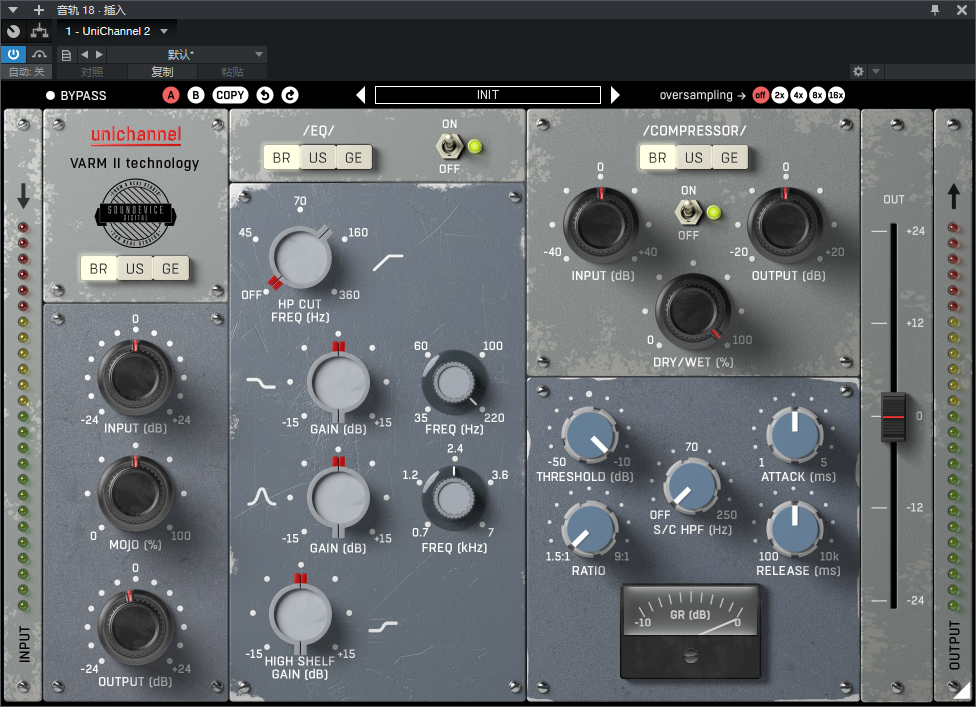Viewport: 976px width, 707px height.
Task: Click the automation curve icon
Action: [39, 54]
